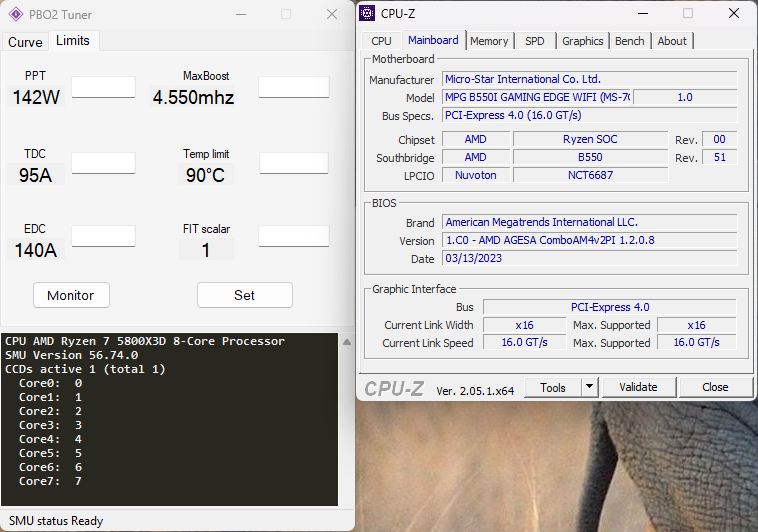Go to the Graphics tab in CPU-Z

[x=583, y=41]
